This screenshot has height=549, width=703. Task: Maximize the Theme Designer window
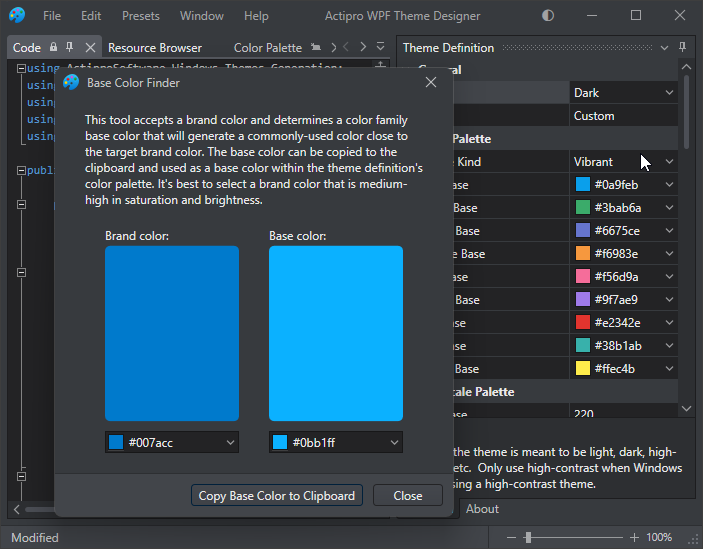point(636,16)
